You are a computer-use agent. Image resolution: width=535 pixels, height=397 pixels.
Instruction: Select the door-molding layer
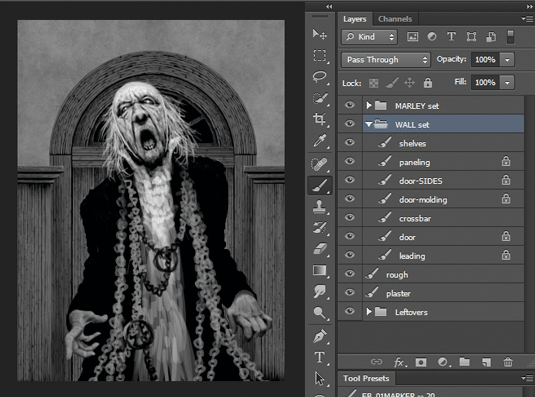click(443, 200)
